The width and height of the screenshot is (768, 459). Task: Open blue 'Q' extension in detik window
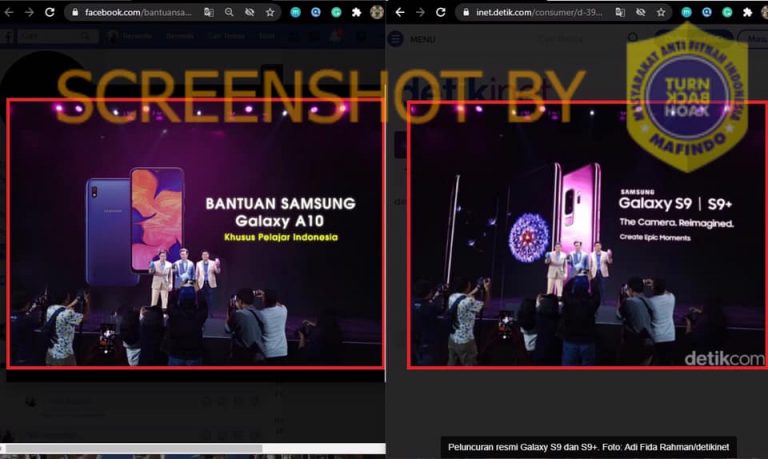[707, 12]
